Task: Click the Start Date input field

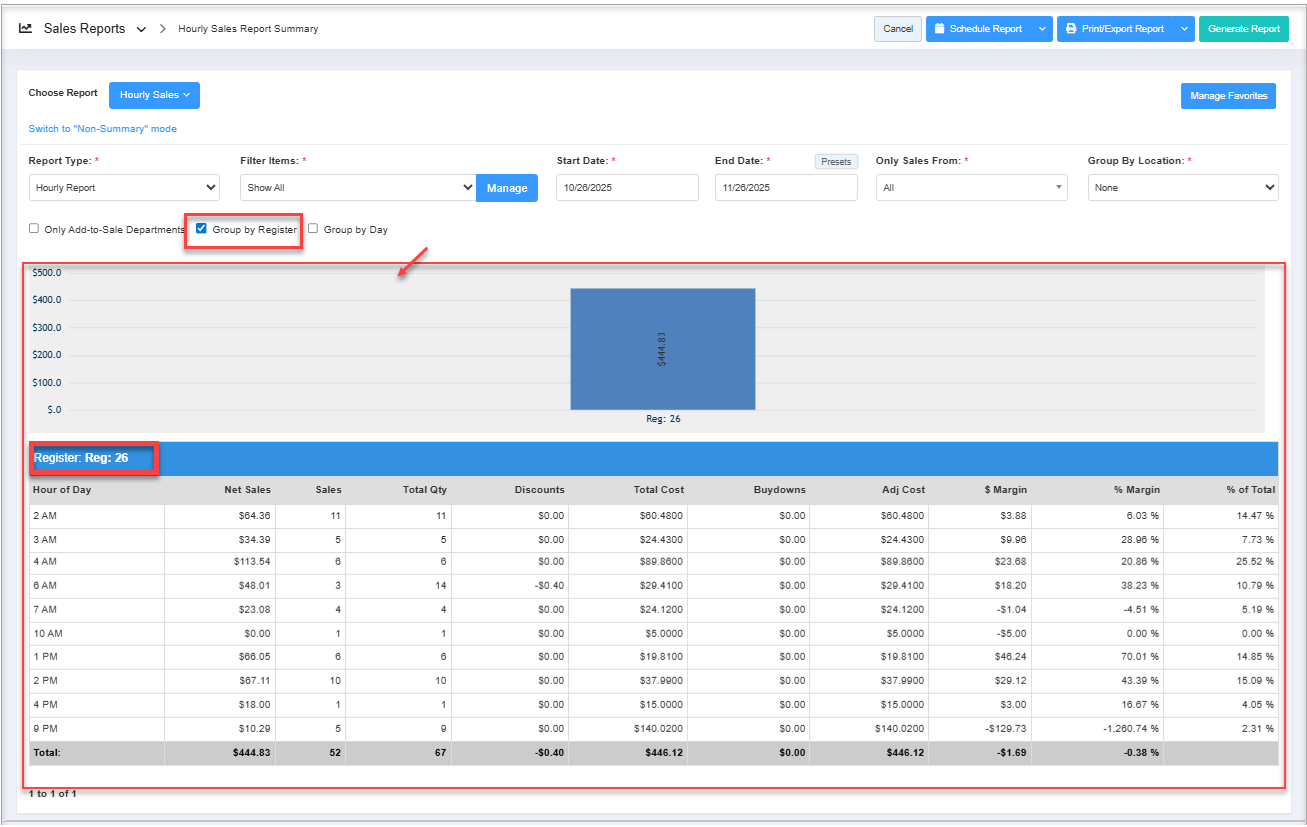Action: 627,188
